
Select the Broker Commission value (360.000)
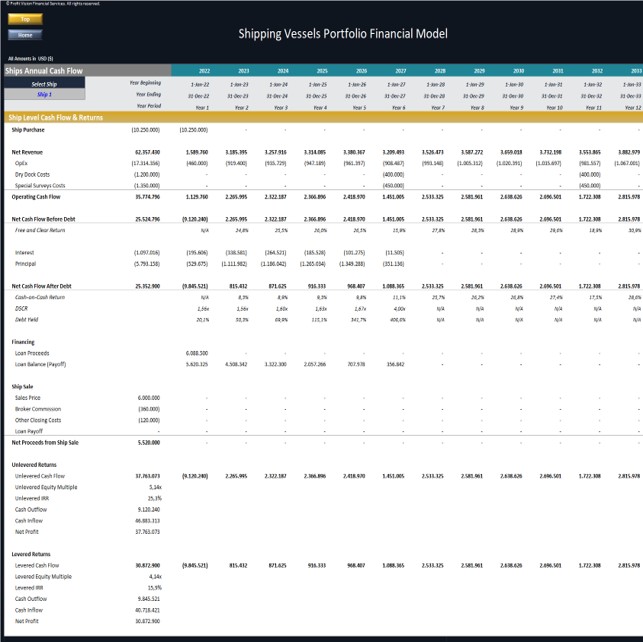tap(149, 409)
